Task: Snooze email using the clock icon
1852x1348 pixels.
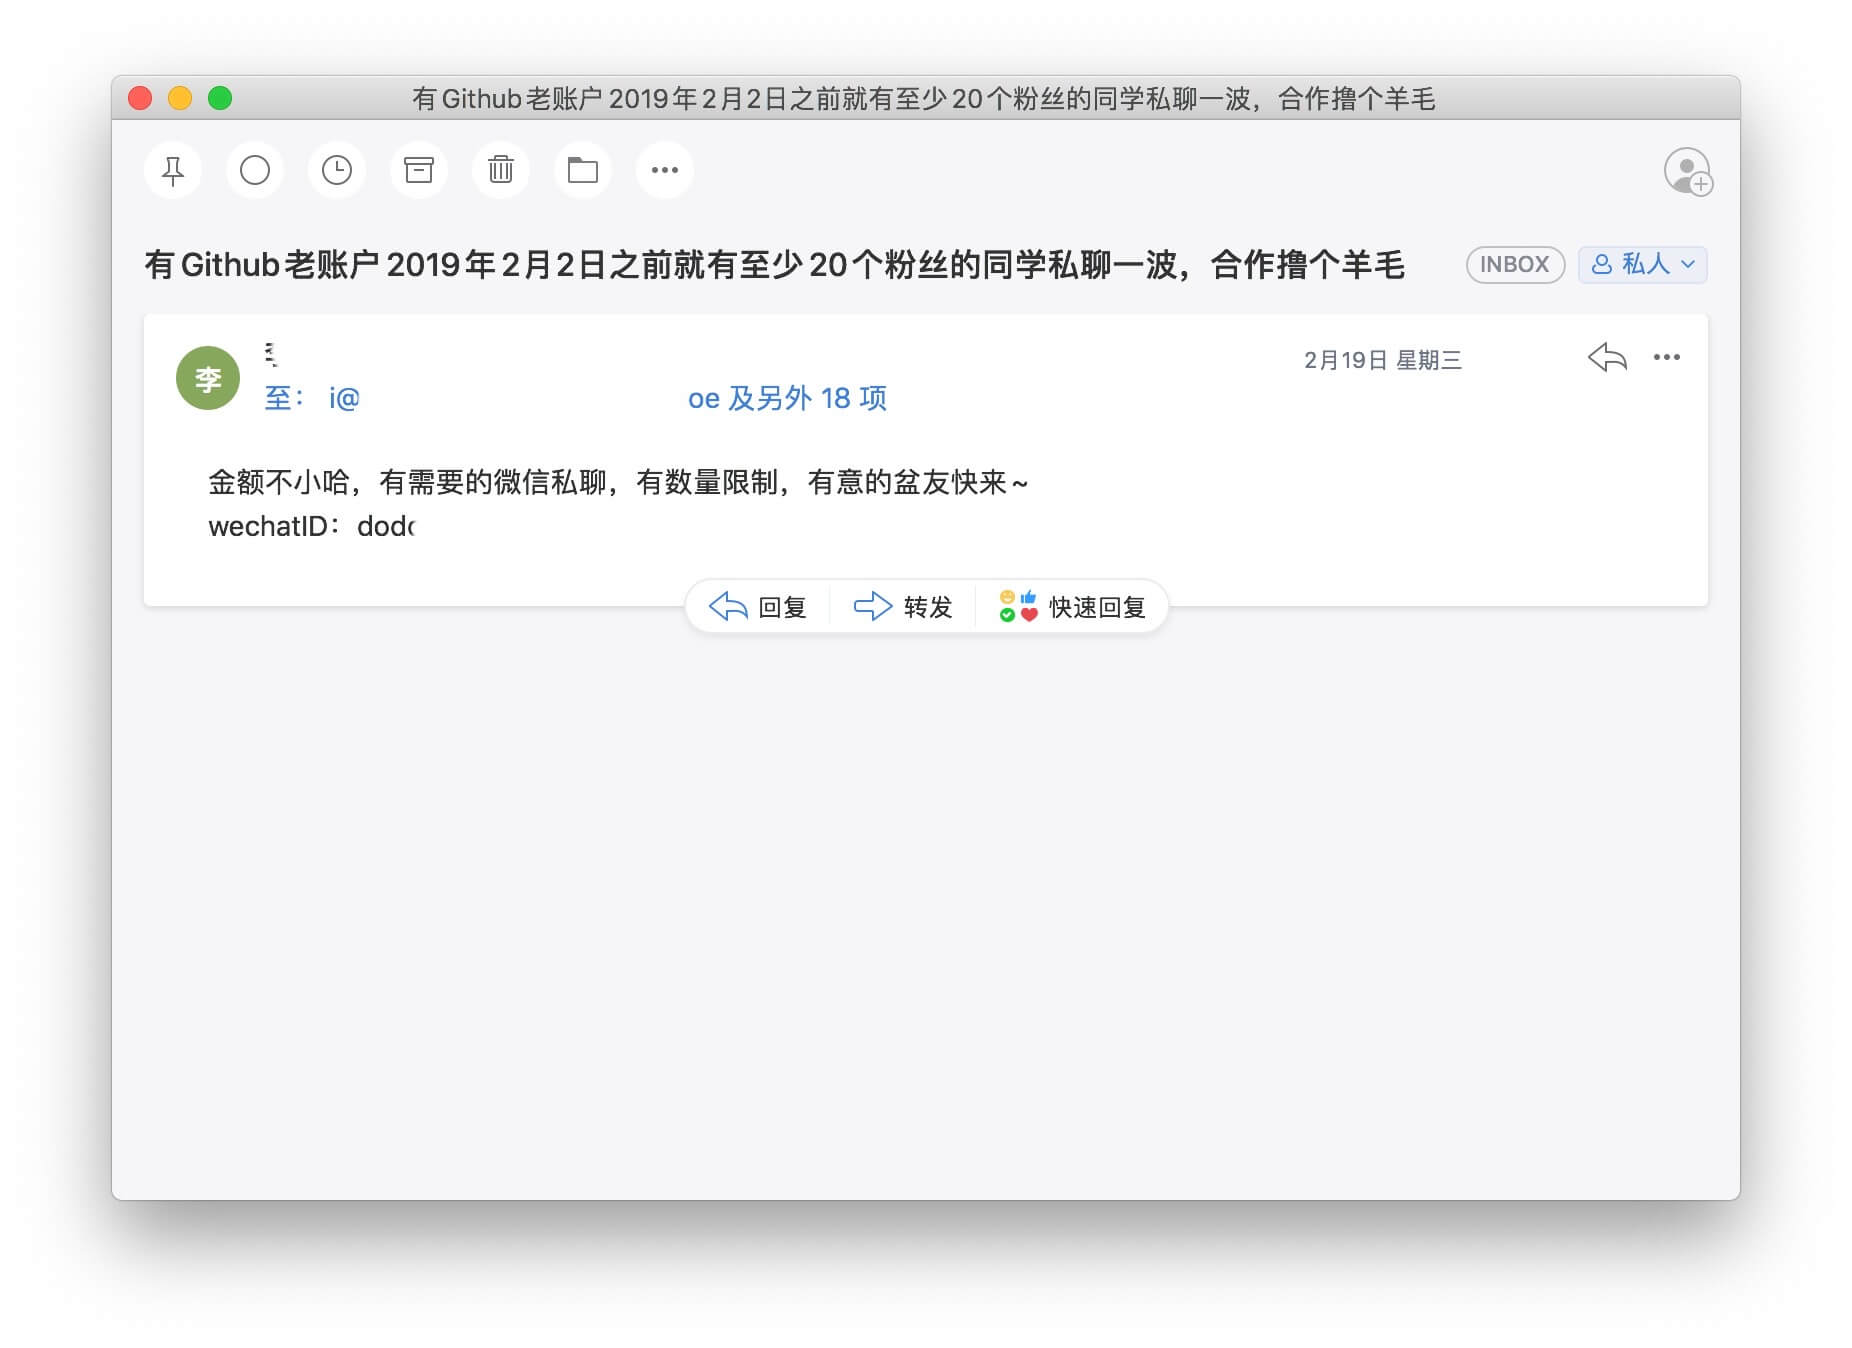Action: (x=337, y=171)
